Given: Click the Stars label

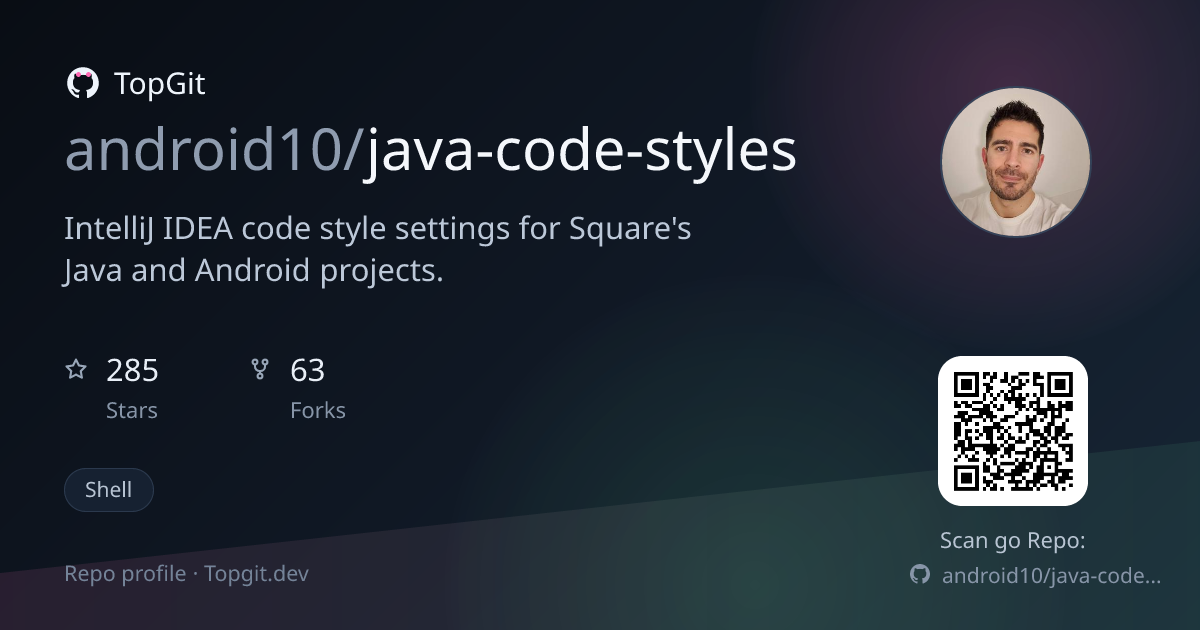Looking at the screenshot, I should [x=132, y=411].
